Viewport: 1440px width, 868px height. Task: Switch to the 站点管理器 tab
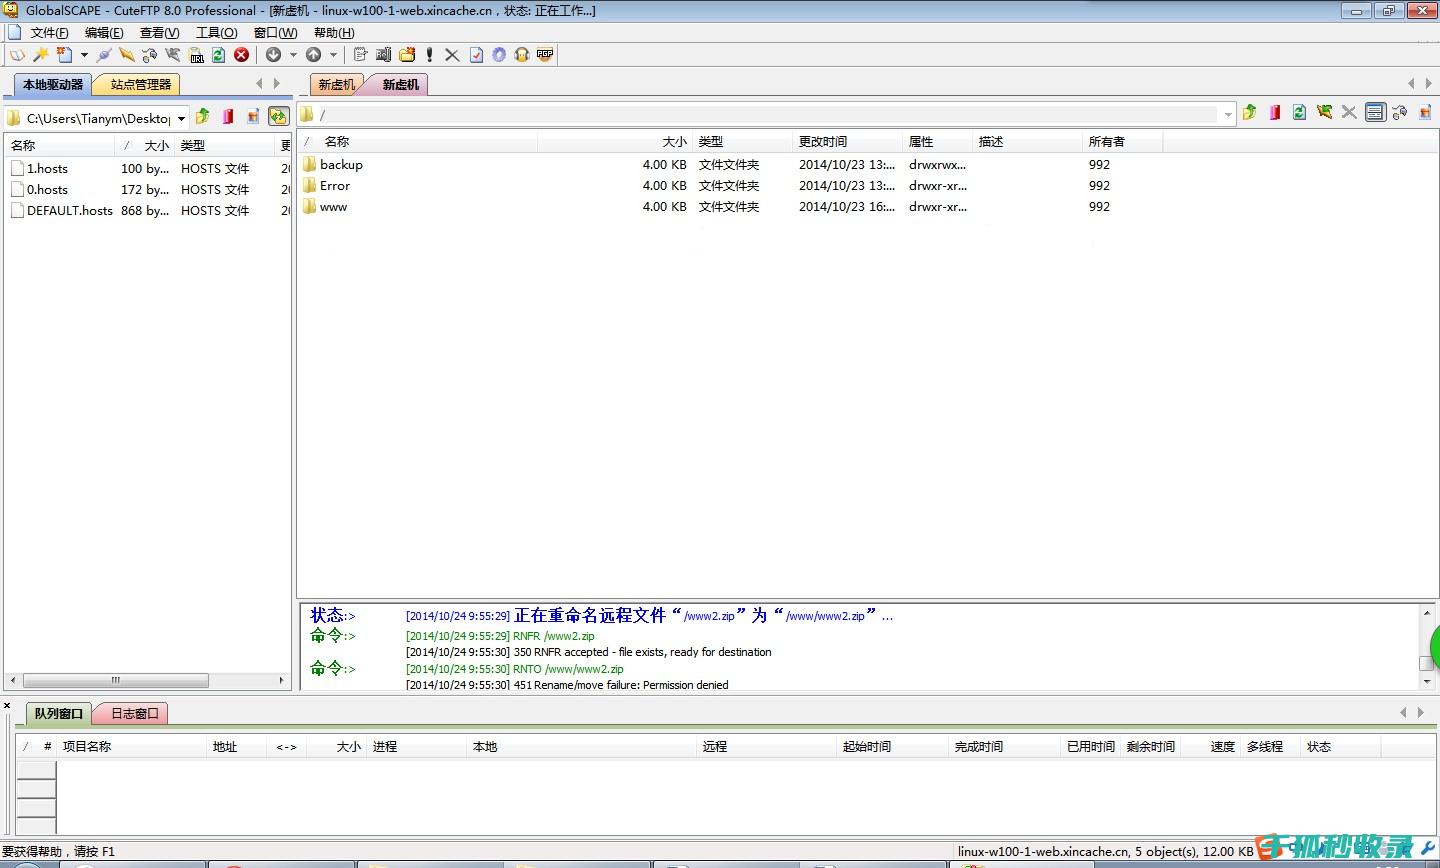click(x=141, y=85)
